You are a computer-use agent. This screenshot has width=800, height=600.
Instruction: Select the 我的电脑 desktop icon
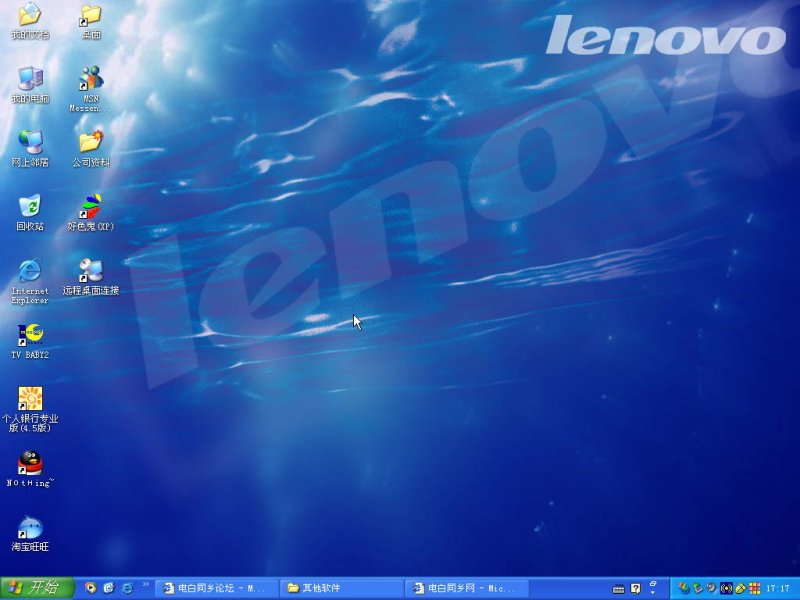[x=30, y=80]
